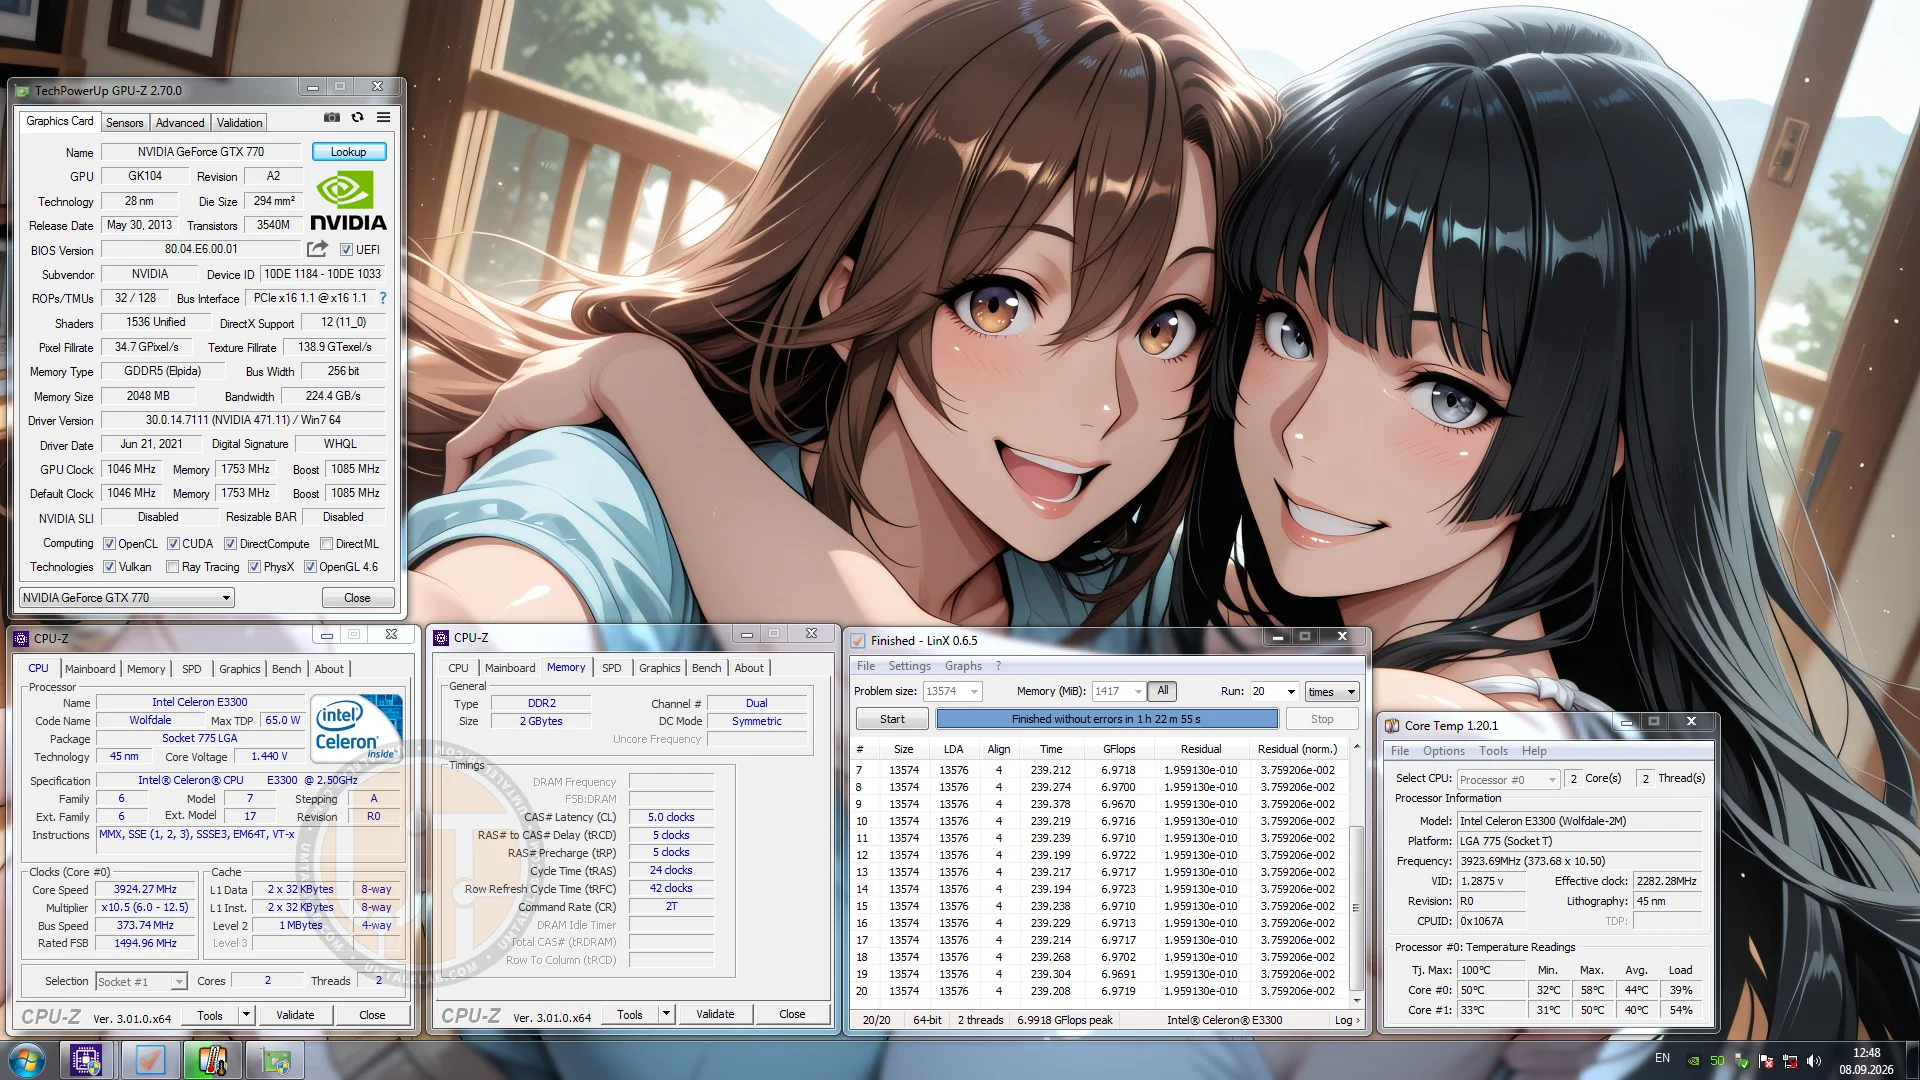This screenshot has height=1080, width=1920.
Task: Open the GPU-Z hamburger menu icon
Action: 383,118
